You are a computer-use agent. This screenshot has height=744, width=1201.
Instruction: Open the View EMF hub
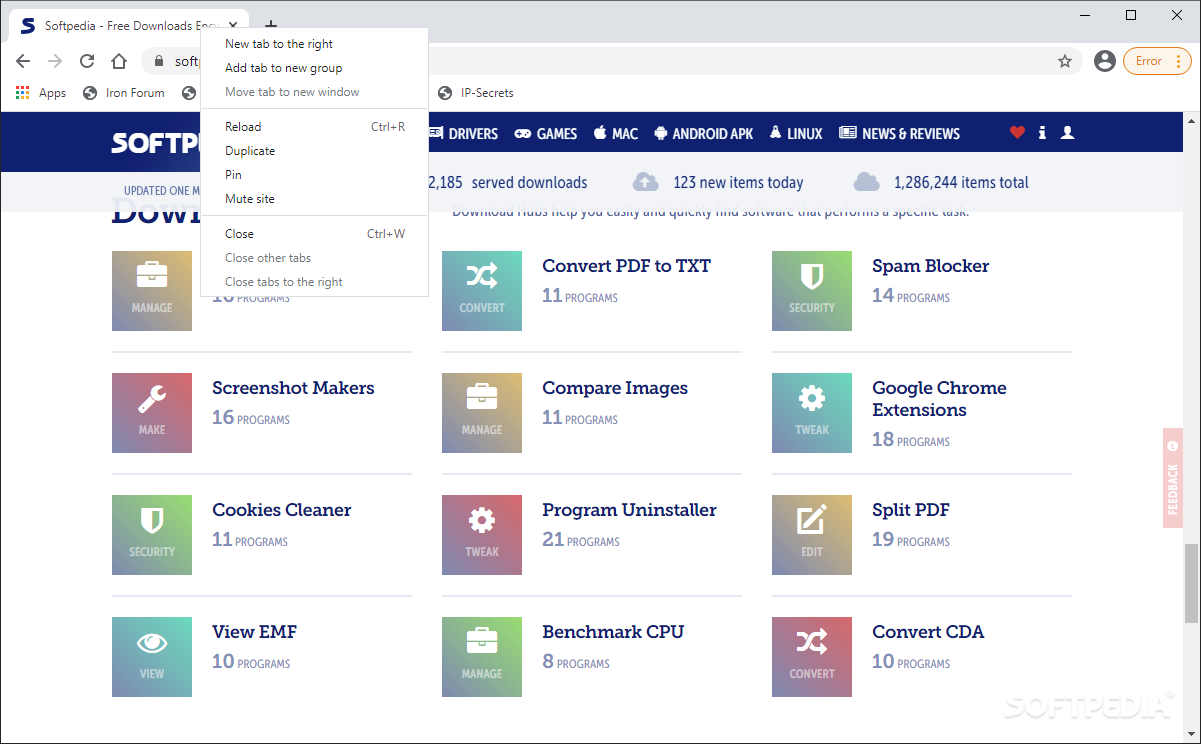click(254, 632)
